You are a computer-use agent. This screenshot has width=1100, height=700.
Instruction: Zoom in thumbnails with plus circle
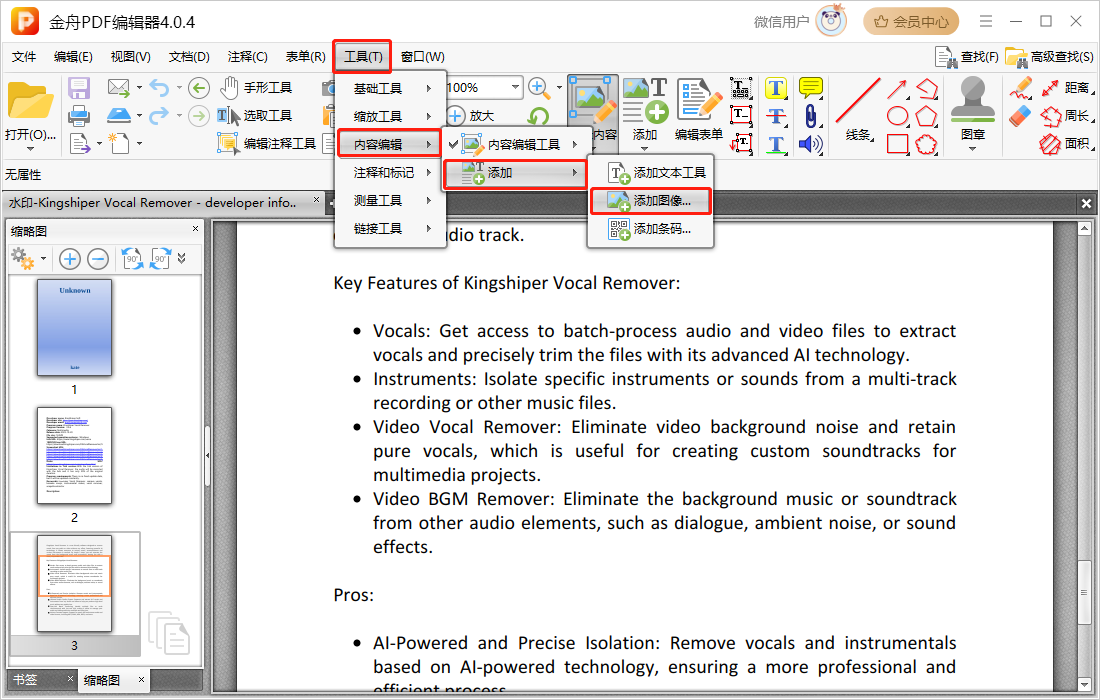tap(69, 259)
